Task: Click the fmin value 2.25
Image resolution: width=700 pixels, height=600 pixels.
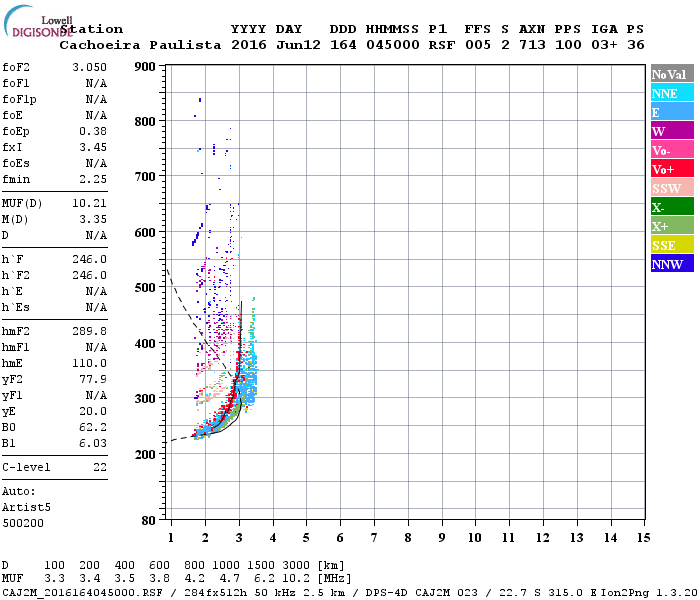Action: [x=93, y=179]
